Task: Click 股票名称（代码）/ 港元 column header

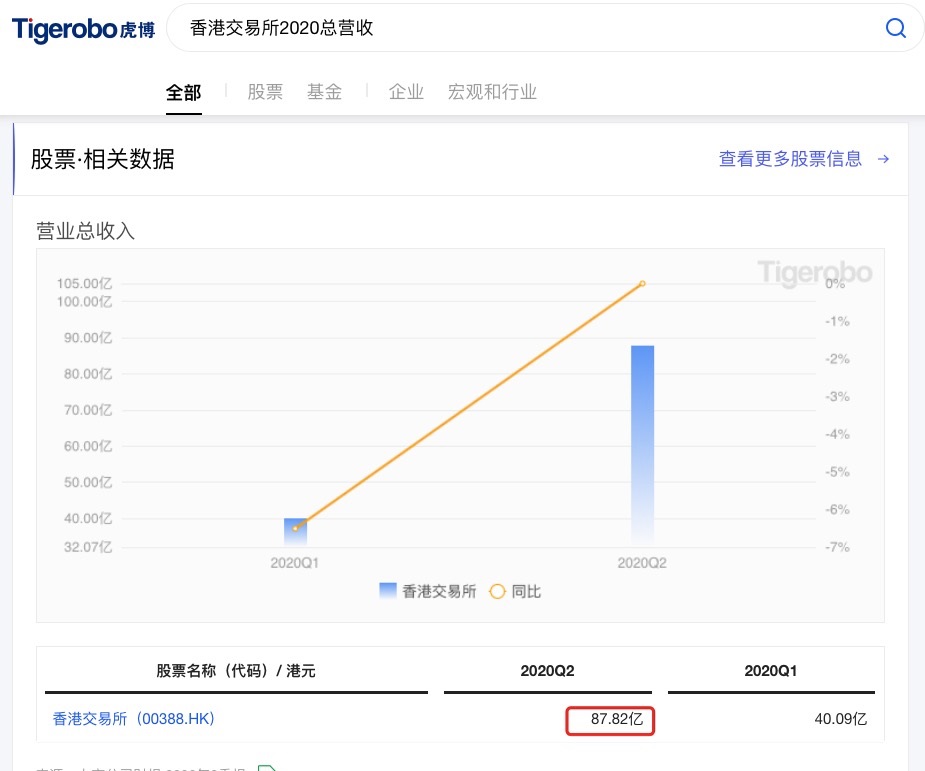Action: pyautogui.click(x=236, y=671)
